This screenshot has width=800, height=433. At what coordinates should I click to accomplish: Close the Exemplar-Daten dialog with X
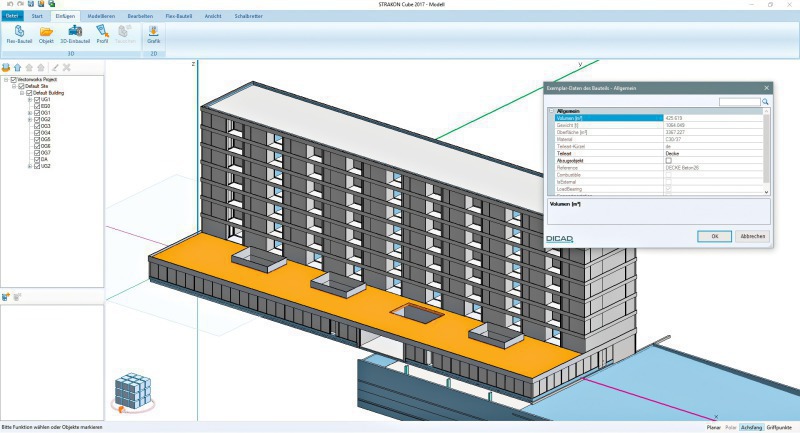coord(766,88)
